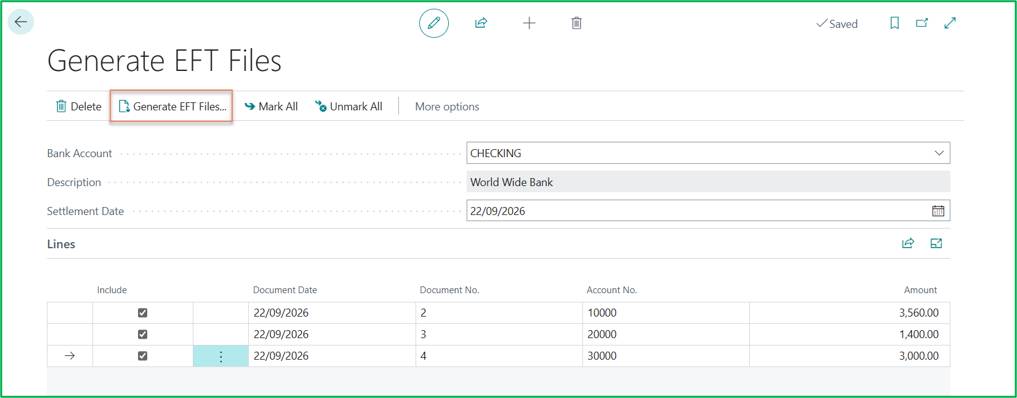This screenshot has height=398, width=1017.
Task: Click account number 20000 cell
Action: pos(666,334)
